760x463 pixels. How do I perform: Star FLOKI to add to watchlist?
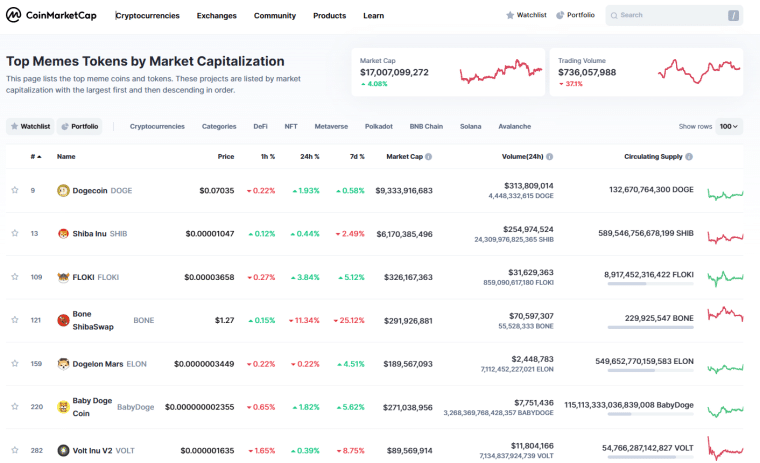(15, 277)
